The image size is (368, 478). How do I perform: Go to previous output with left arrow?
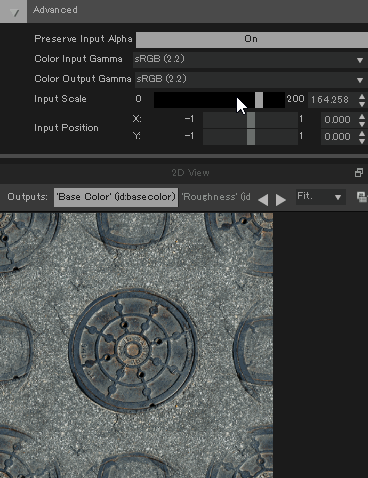(263, 200)
